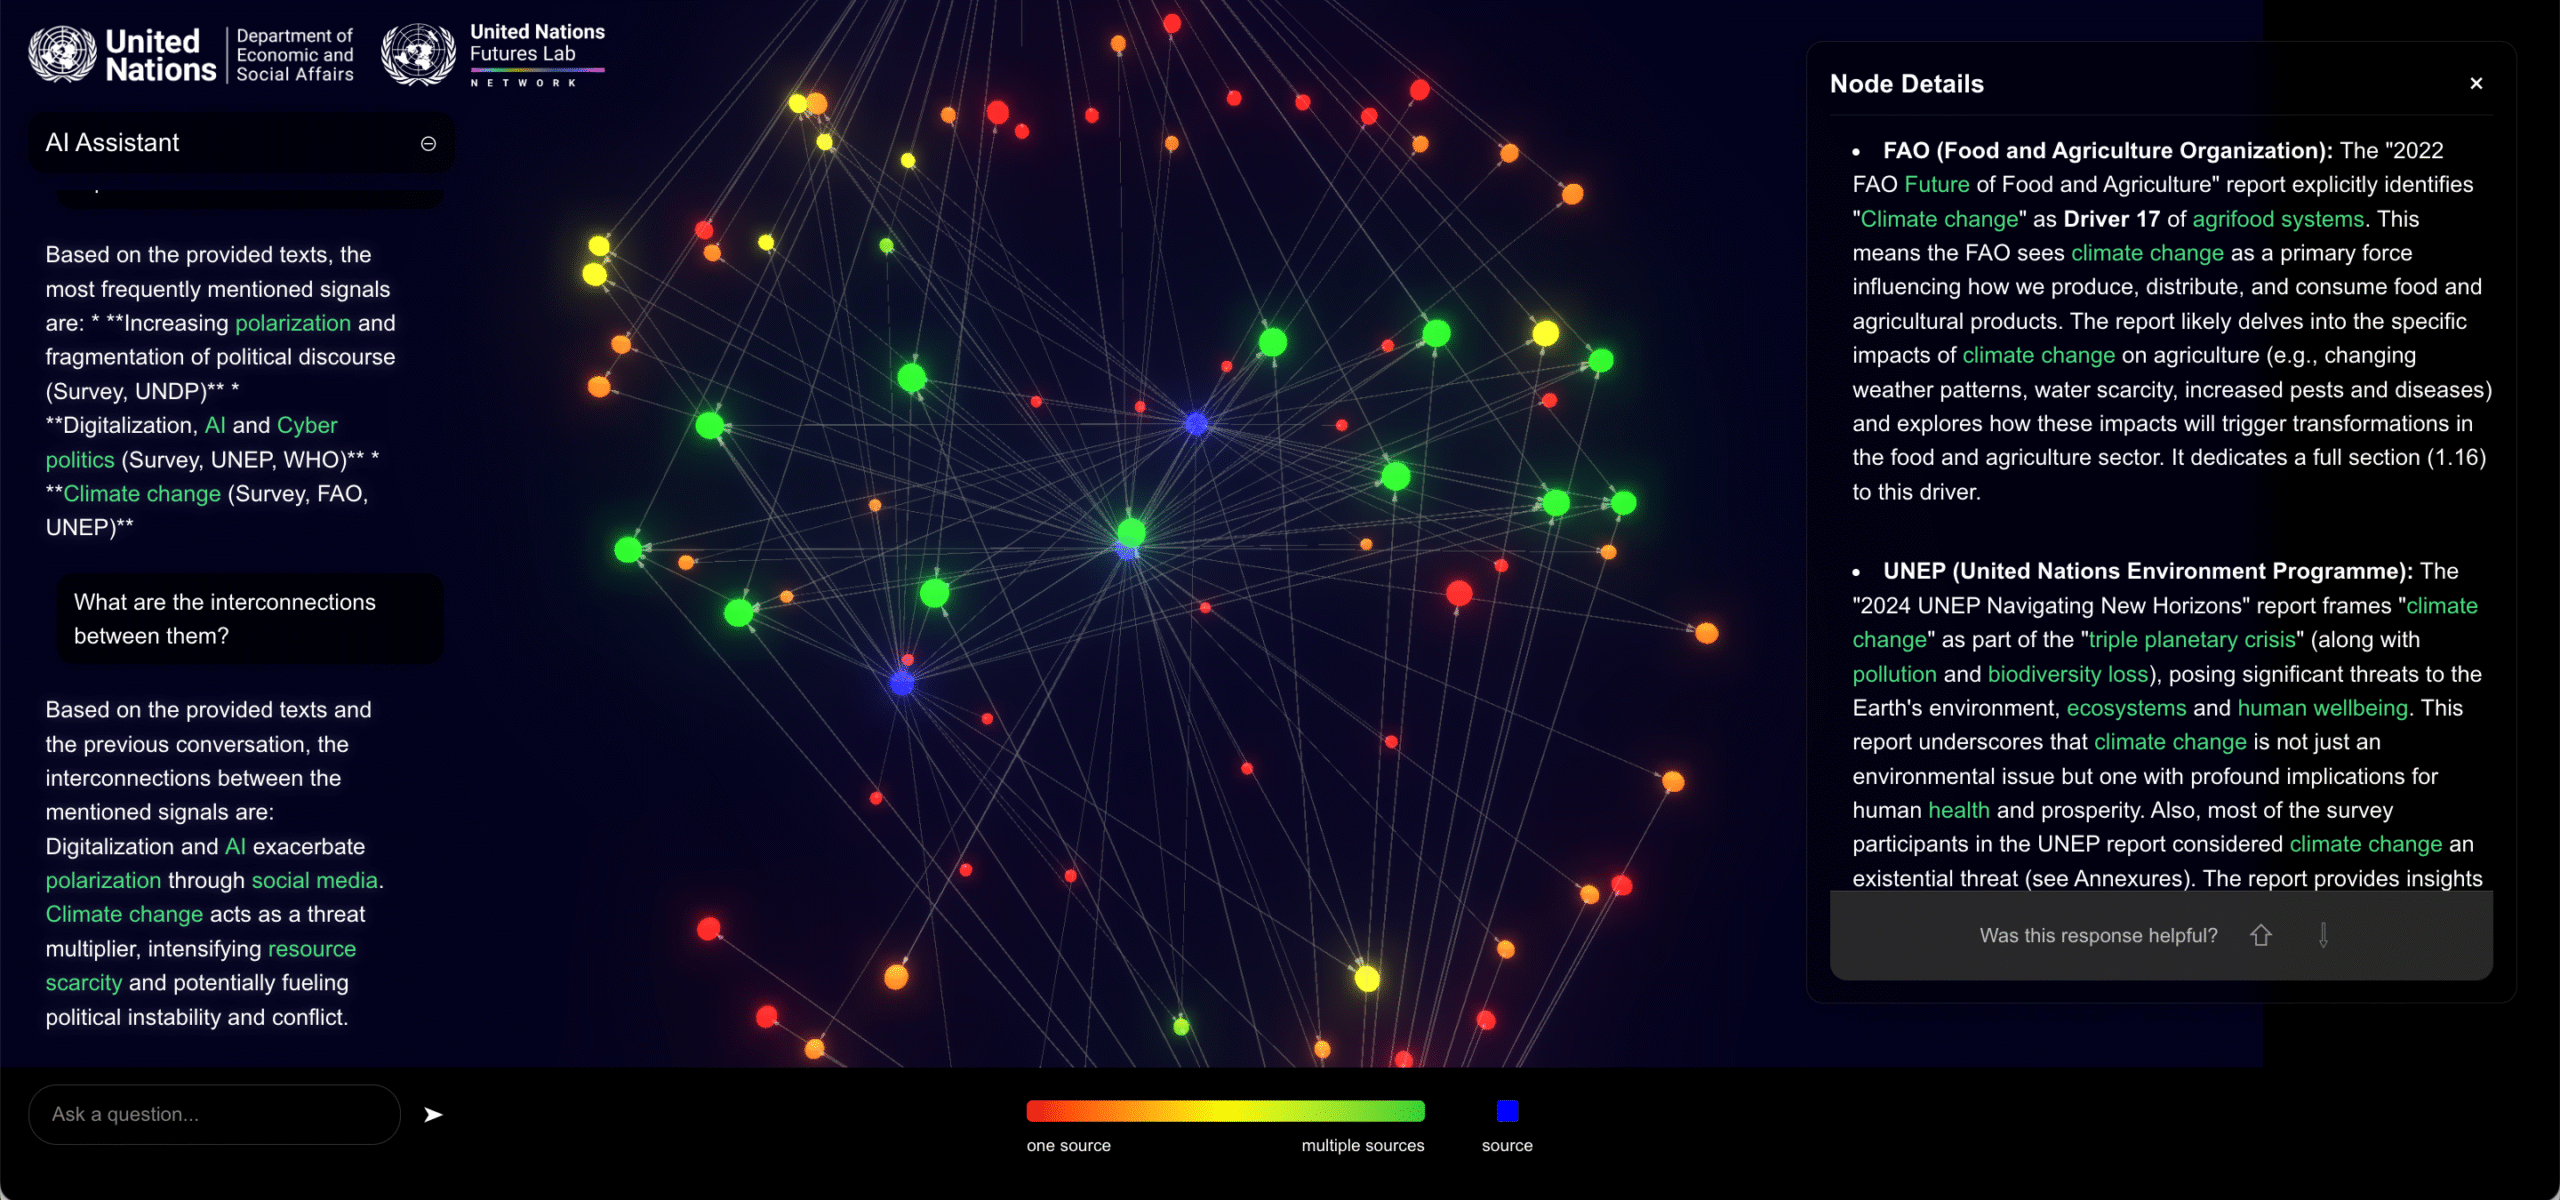Click the Ask a question input field
Image resolution: width=2560 pixels, height=1200 pixels.
click(x=214, y=1115)
